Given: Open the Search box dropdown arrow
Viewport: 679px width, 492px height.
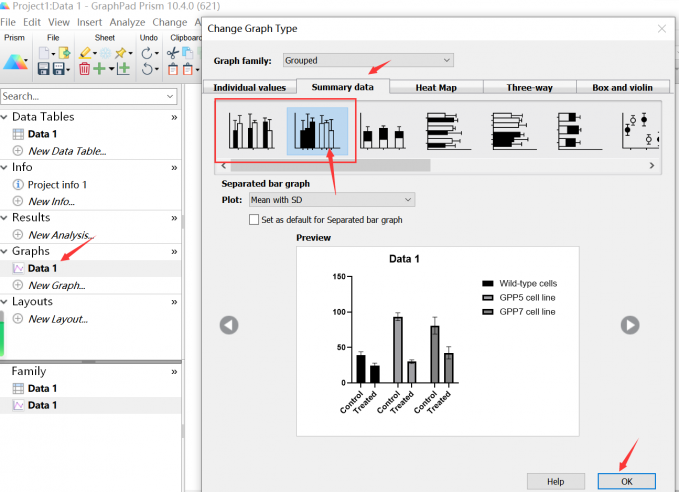Looking at the screenshot, I should click(x=170, y=96).
